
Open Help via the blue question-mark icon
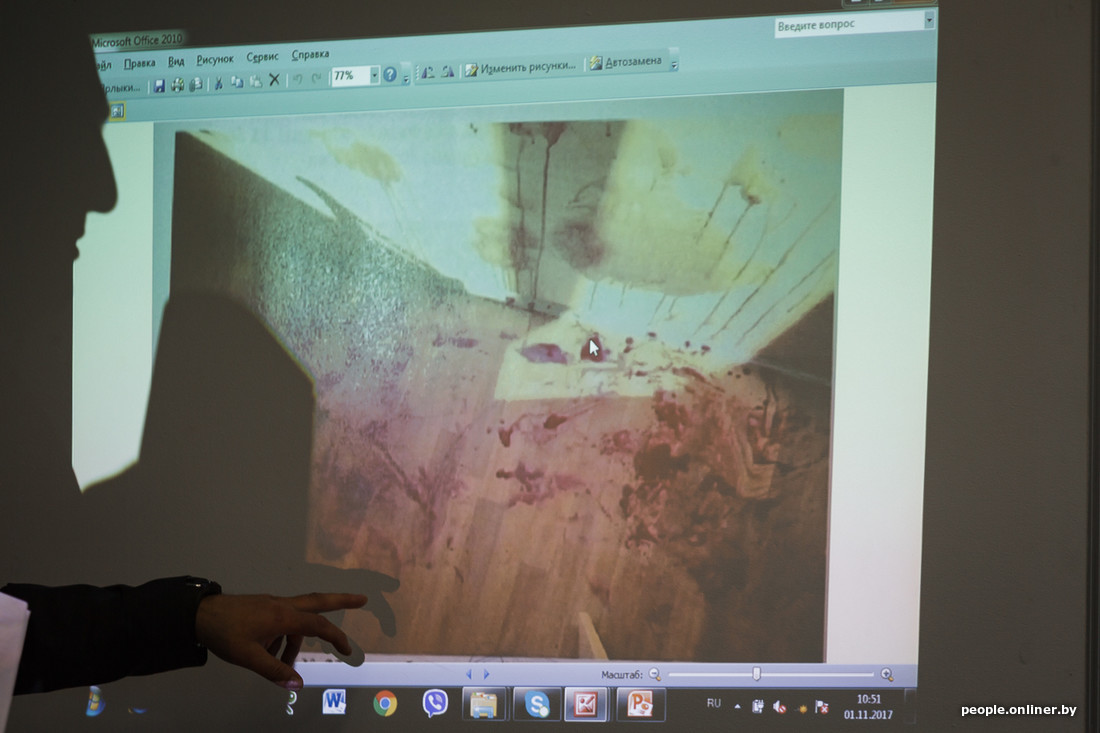[390, 74]
